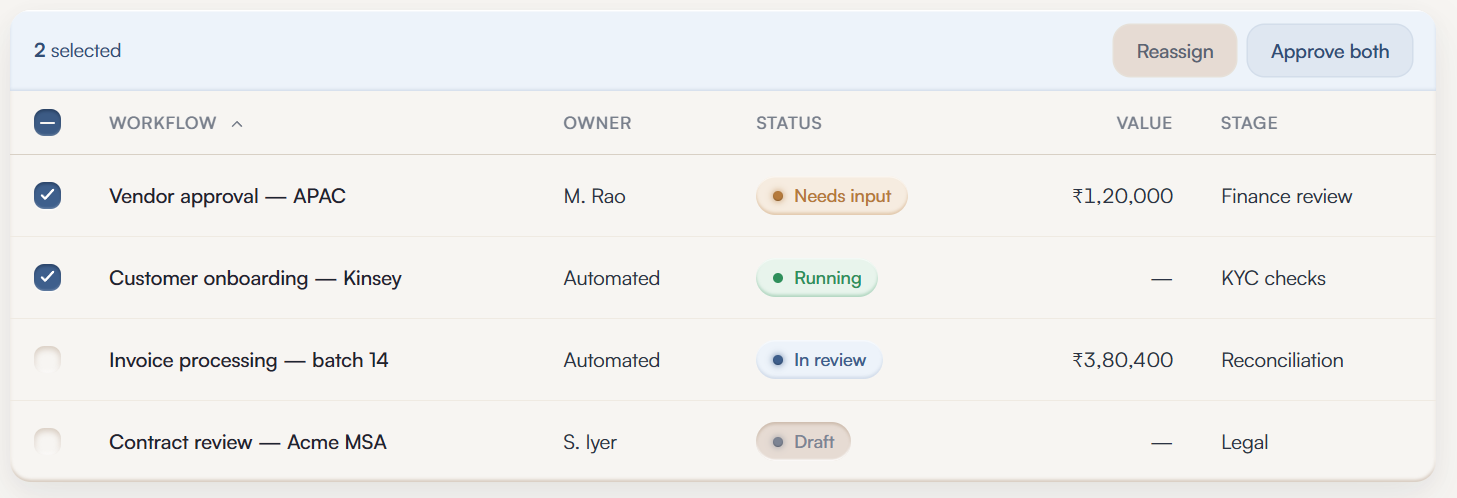Uncheck the Vendor approval — APAC row

(47, 196)
